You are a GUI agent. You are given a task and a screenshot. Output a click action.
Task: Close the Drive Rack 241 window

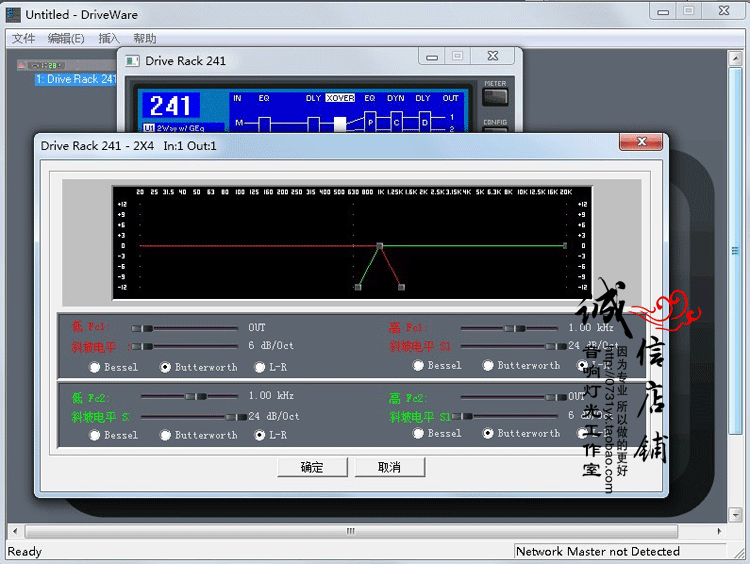click(x=493, y=56)
